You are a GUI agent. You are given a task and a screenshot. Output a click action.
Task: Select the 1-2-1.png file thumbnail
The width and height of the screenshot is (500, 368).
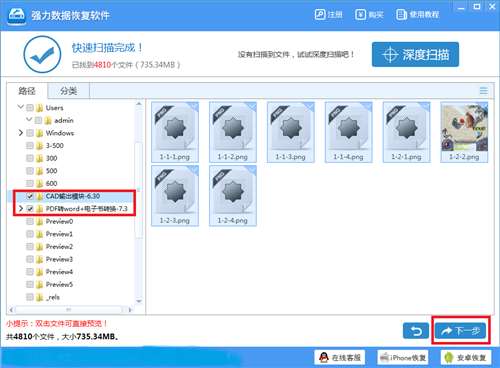[x=406, y=132]
